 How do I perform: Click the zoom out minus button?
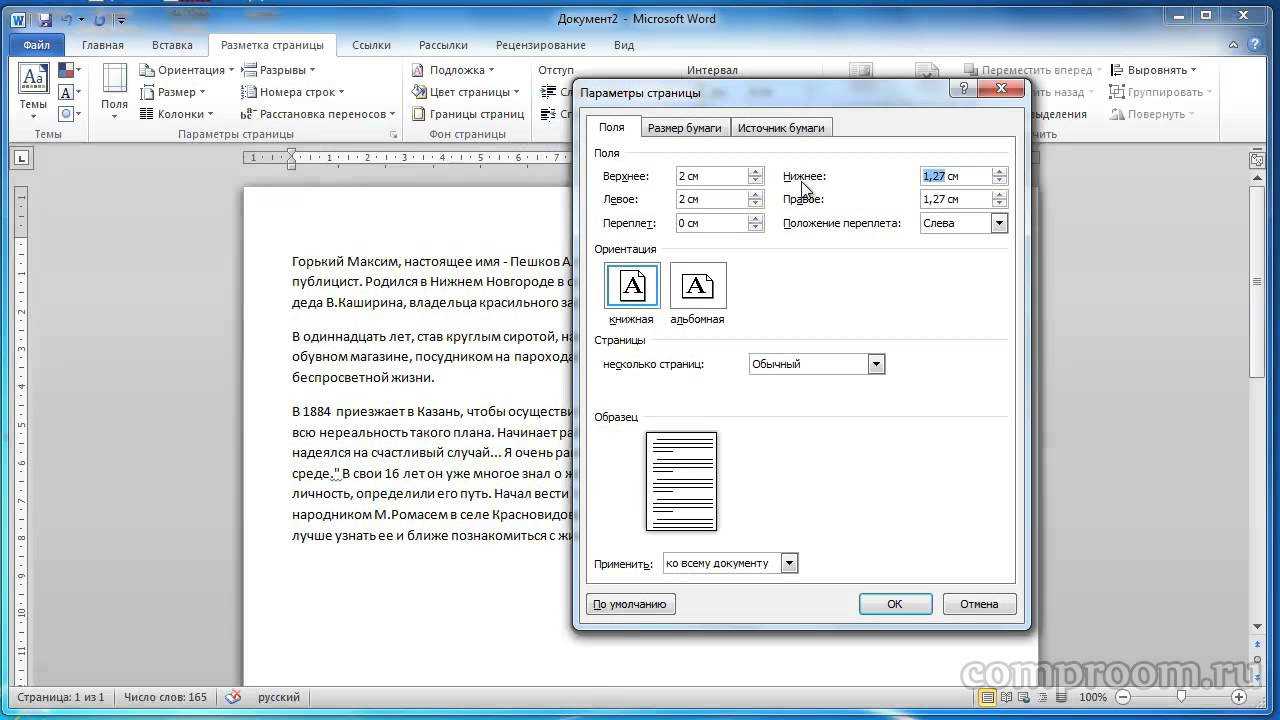[x=1123, y=697]
